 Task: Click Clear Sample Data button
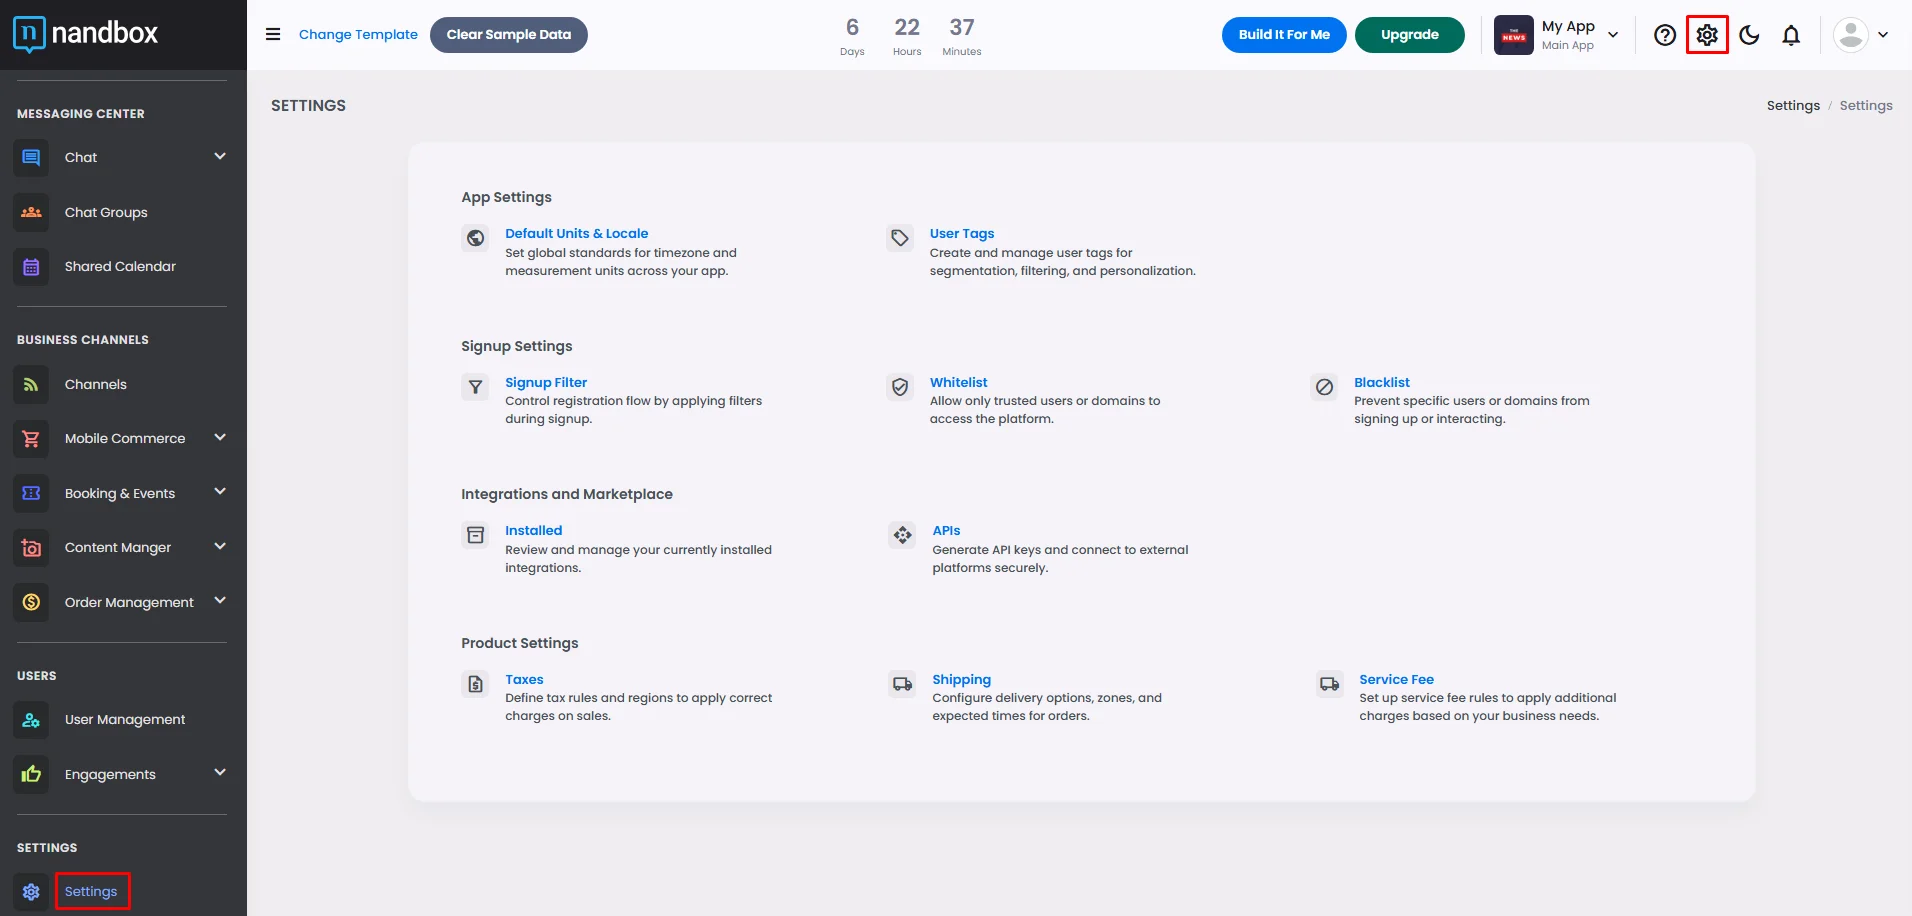coord(508,35)
